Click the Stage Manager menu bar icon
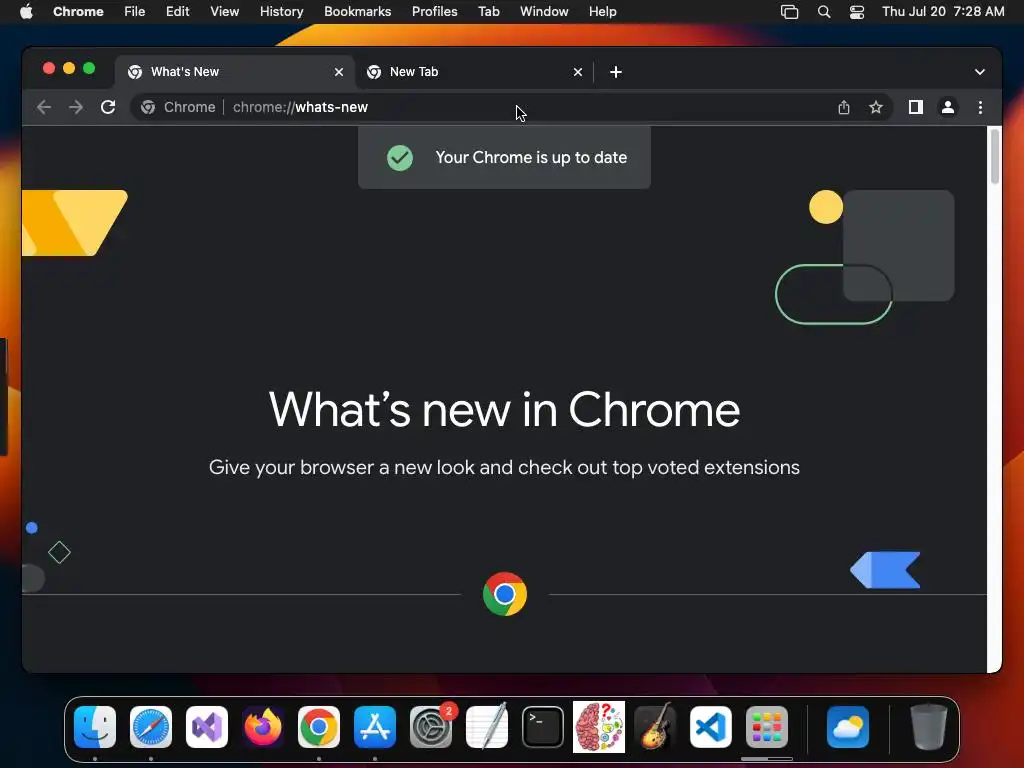This screenshot has width=1024, height=768. point(790,12)
